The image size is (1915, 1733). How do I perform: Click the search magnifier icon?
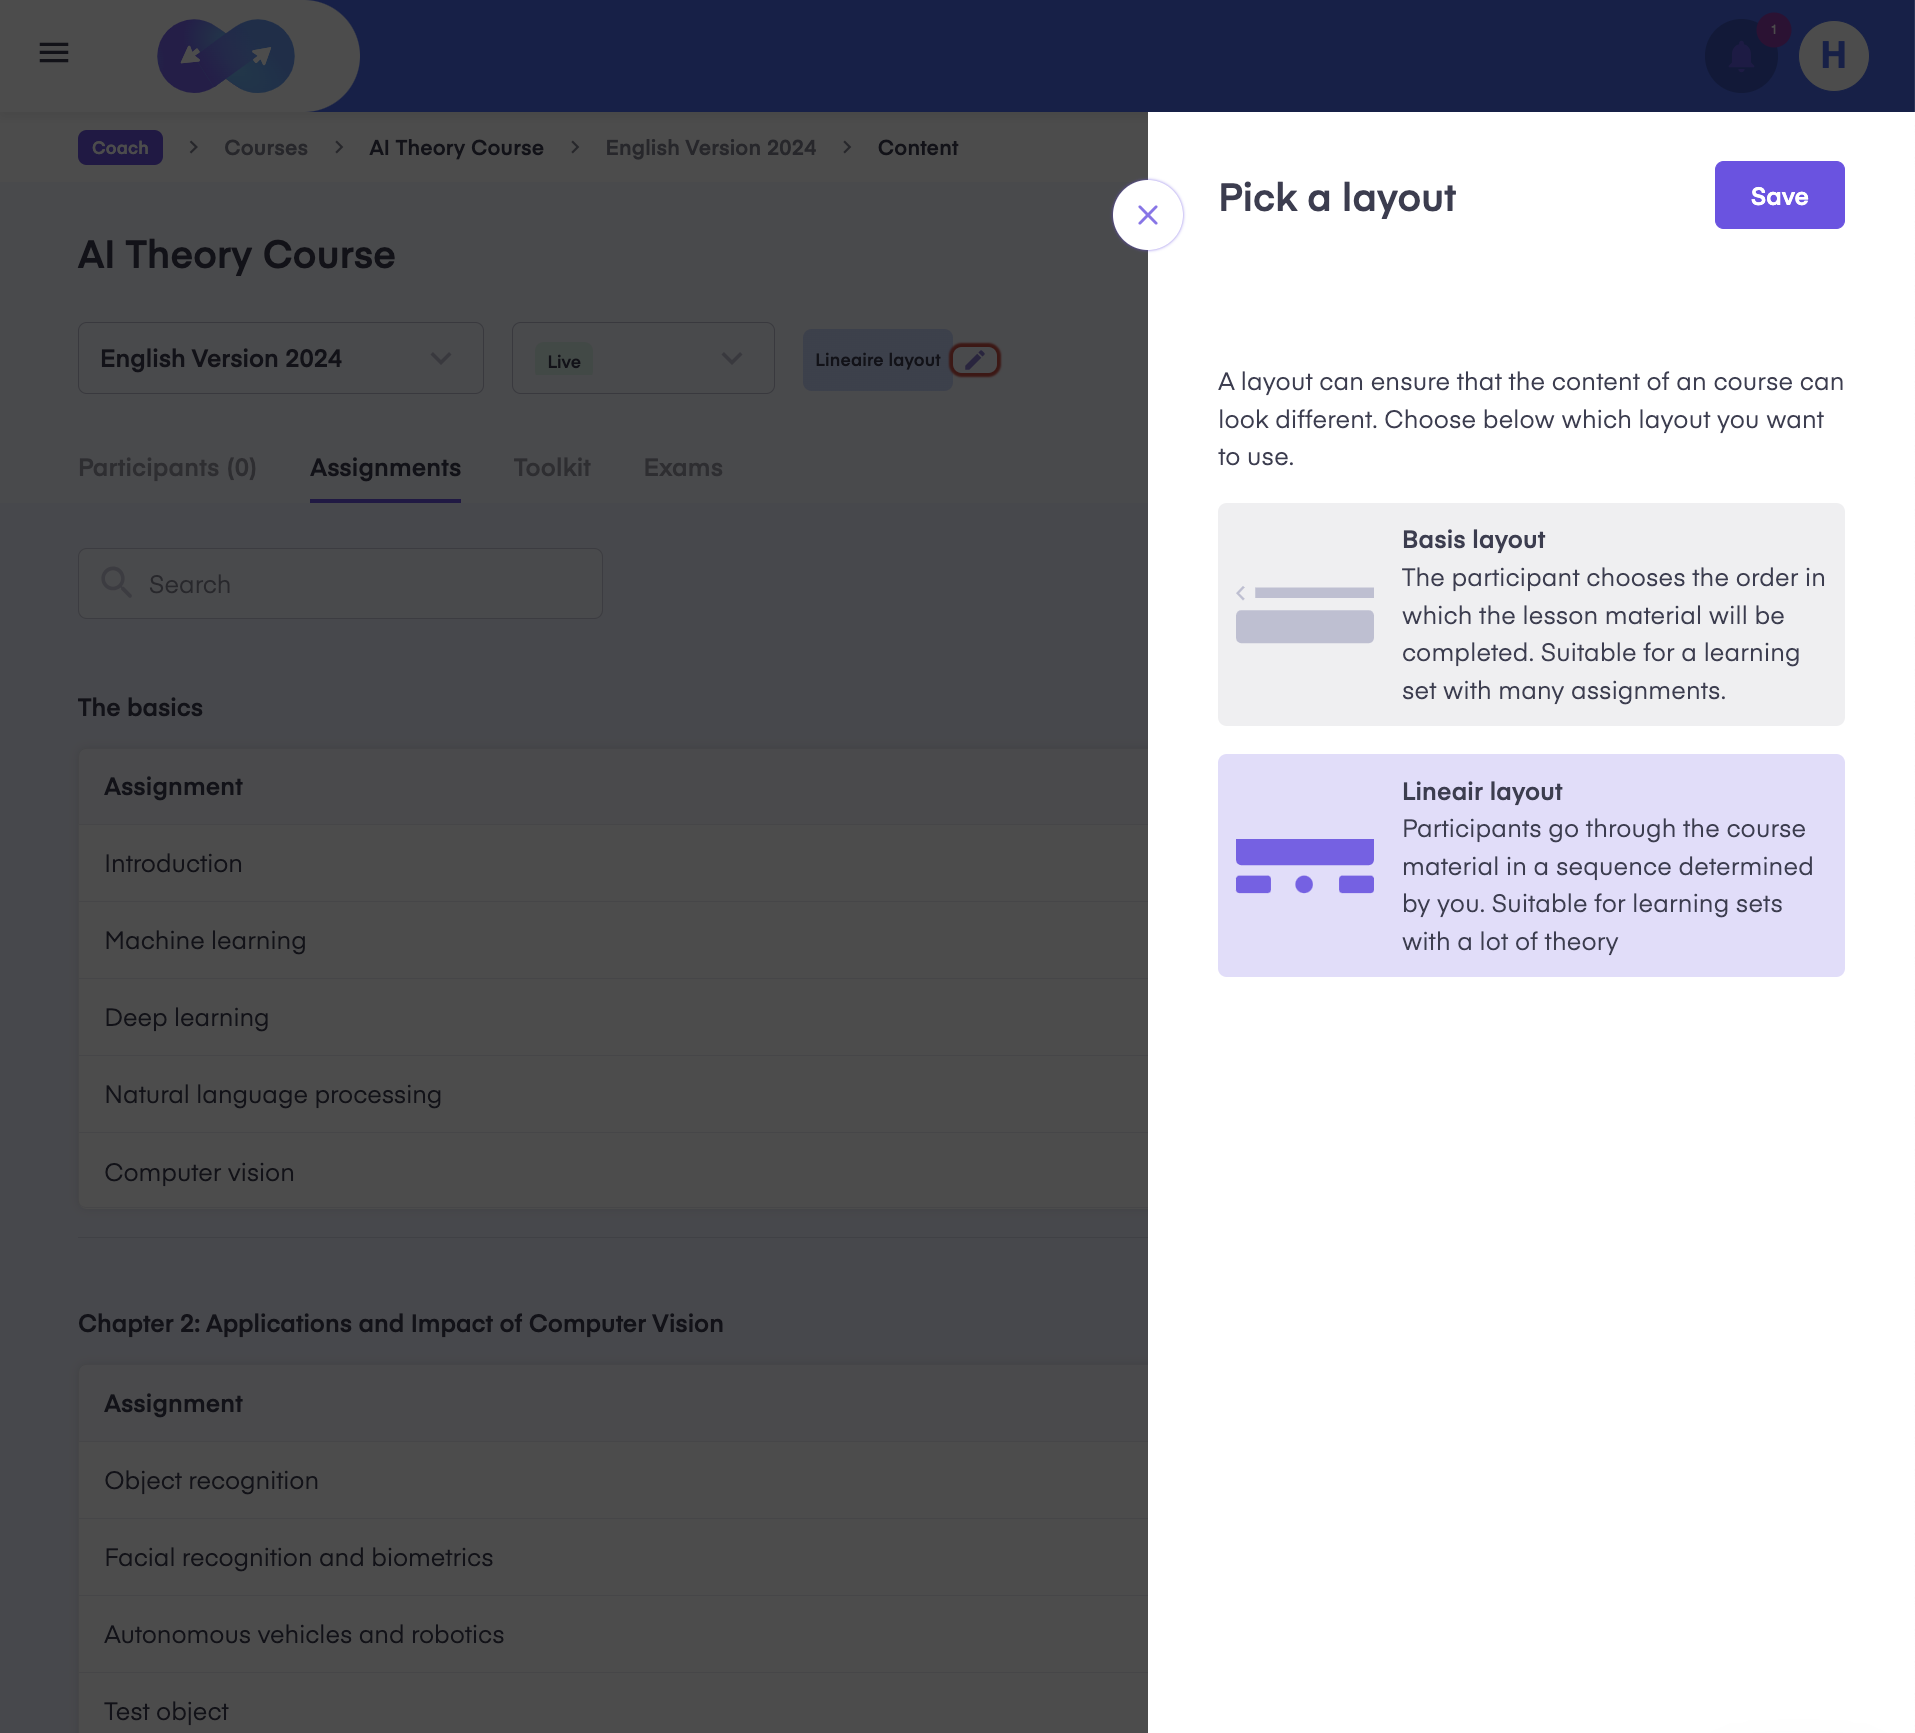point(117,583)
